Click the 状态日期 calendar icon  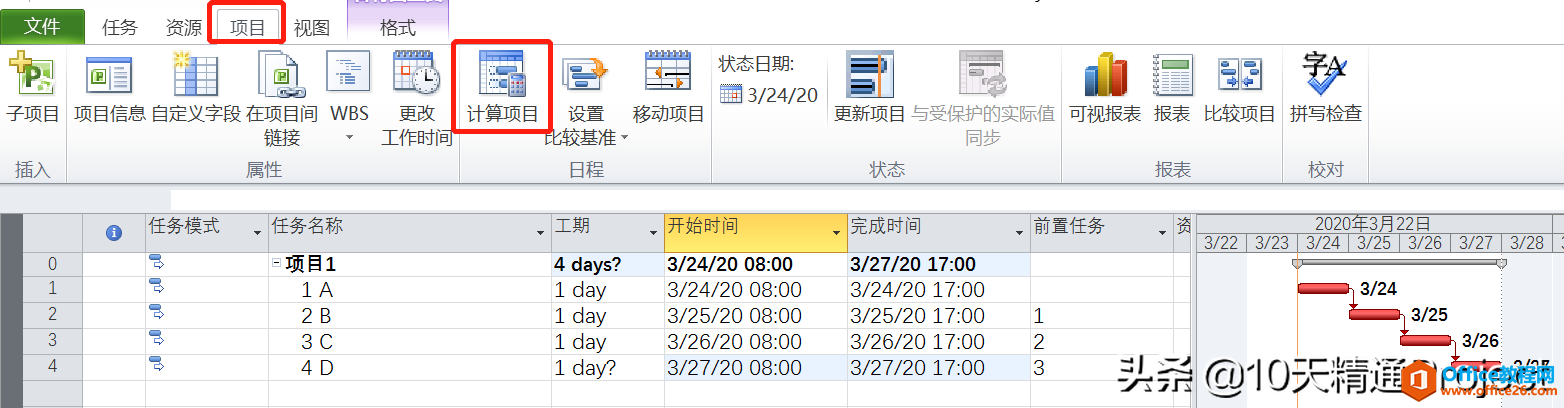click(731, 95)
